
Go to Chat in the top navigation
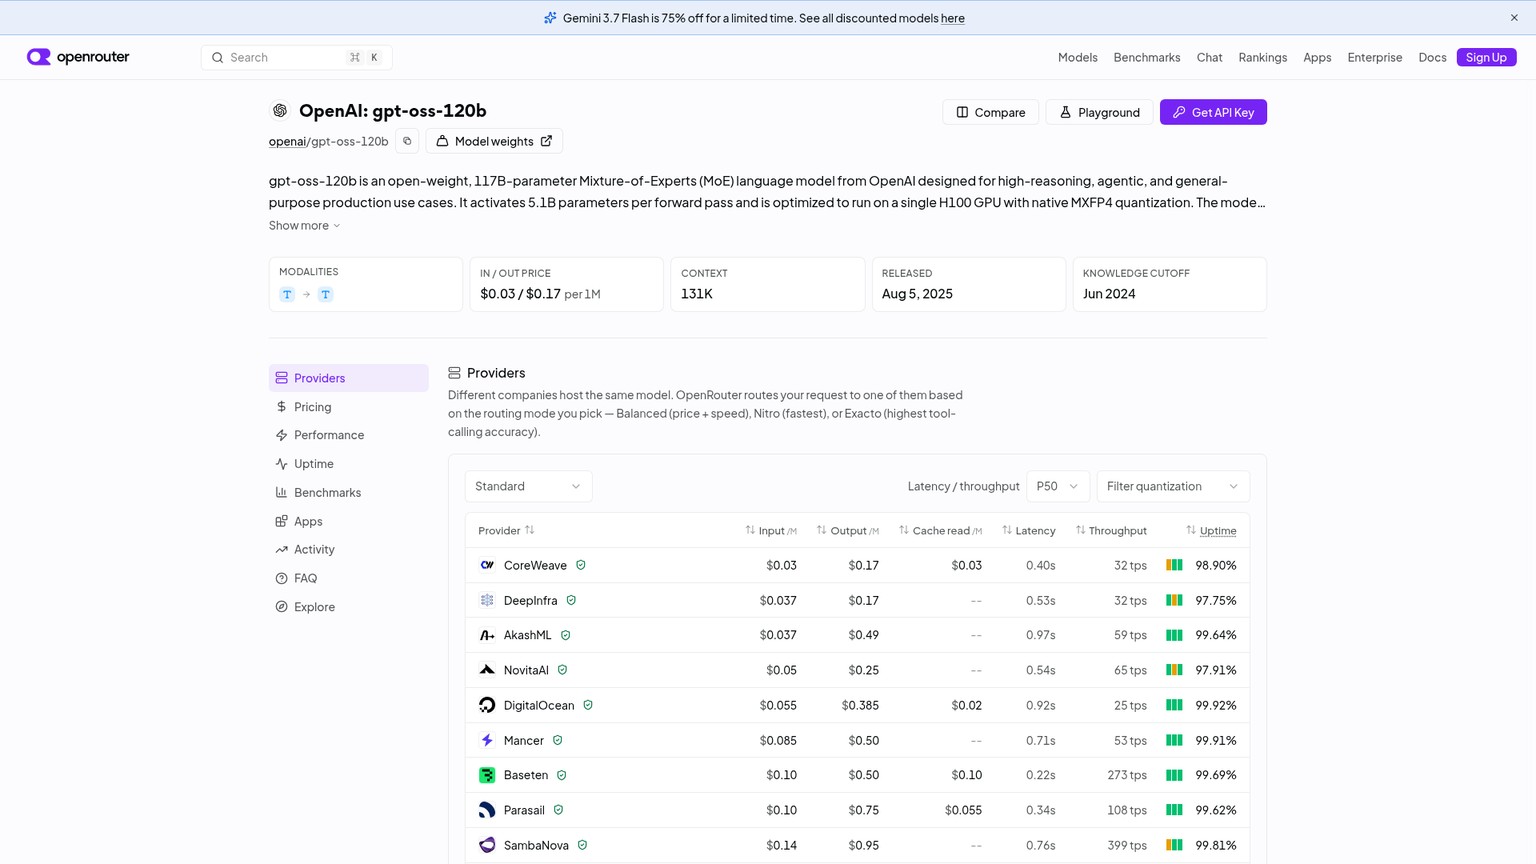coord(1210,57)
